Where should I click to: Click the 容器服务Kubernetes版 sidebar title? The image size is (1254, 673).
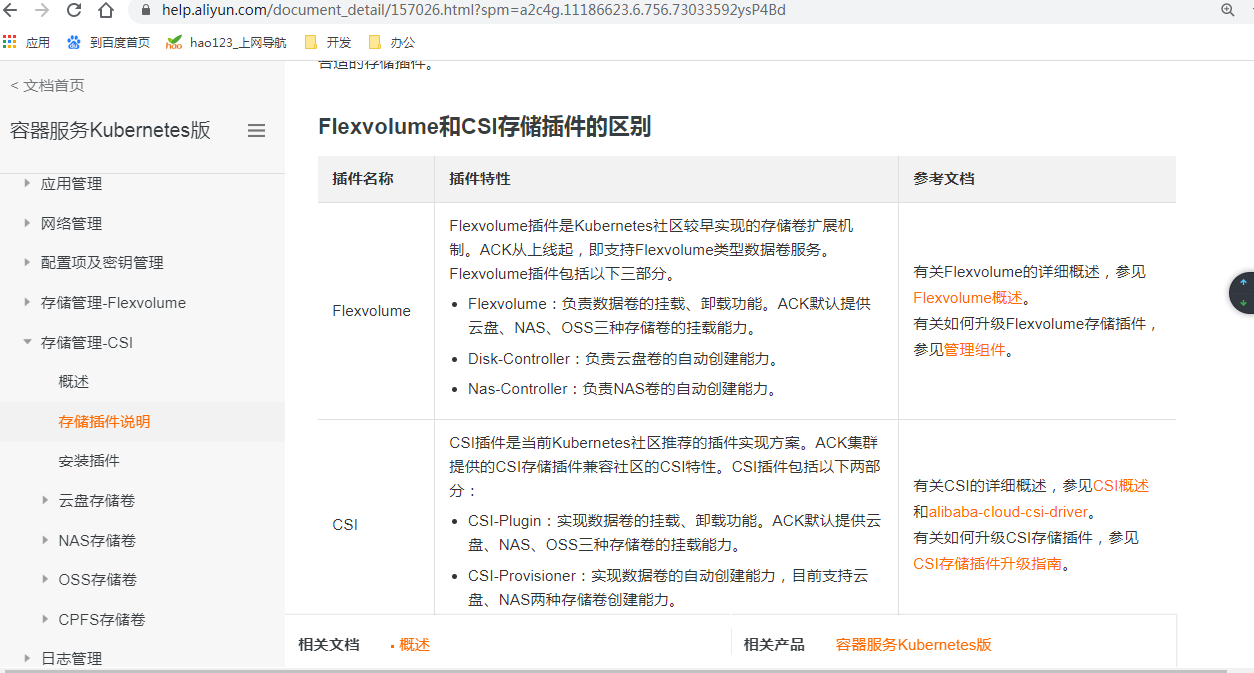click(110, 130)
